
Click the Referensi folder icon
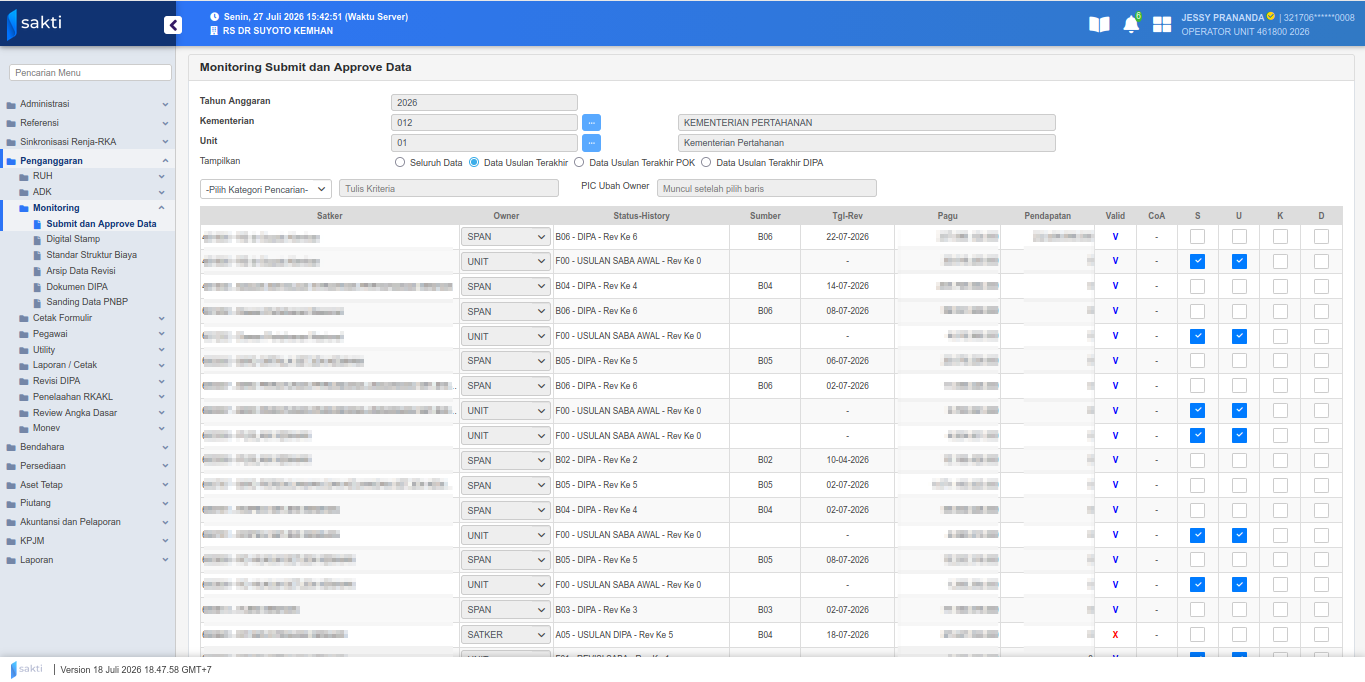pos(11,123)
